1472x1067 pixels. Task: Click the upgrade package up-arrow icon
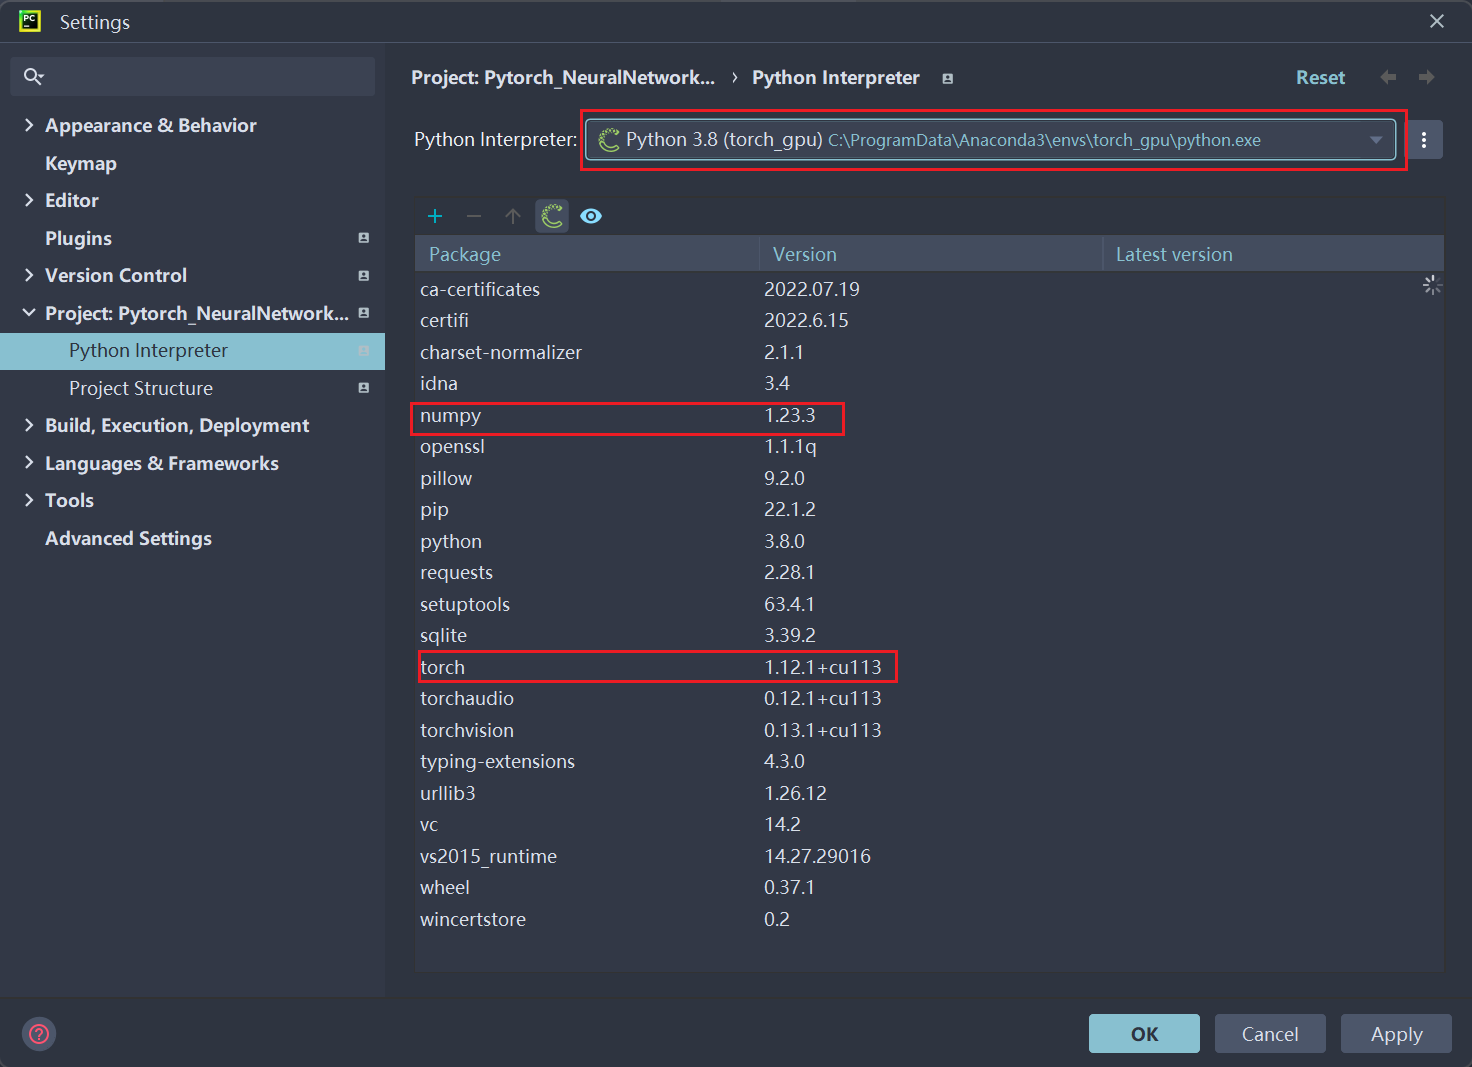[513, 216]
